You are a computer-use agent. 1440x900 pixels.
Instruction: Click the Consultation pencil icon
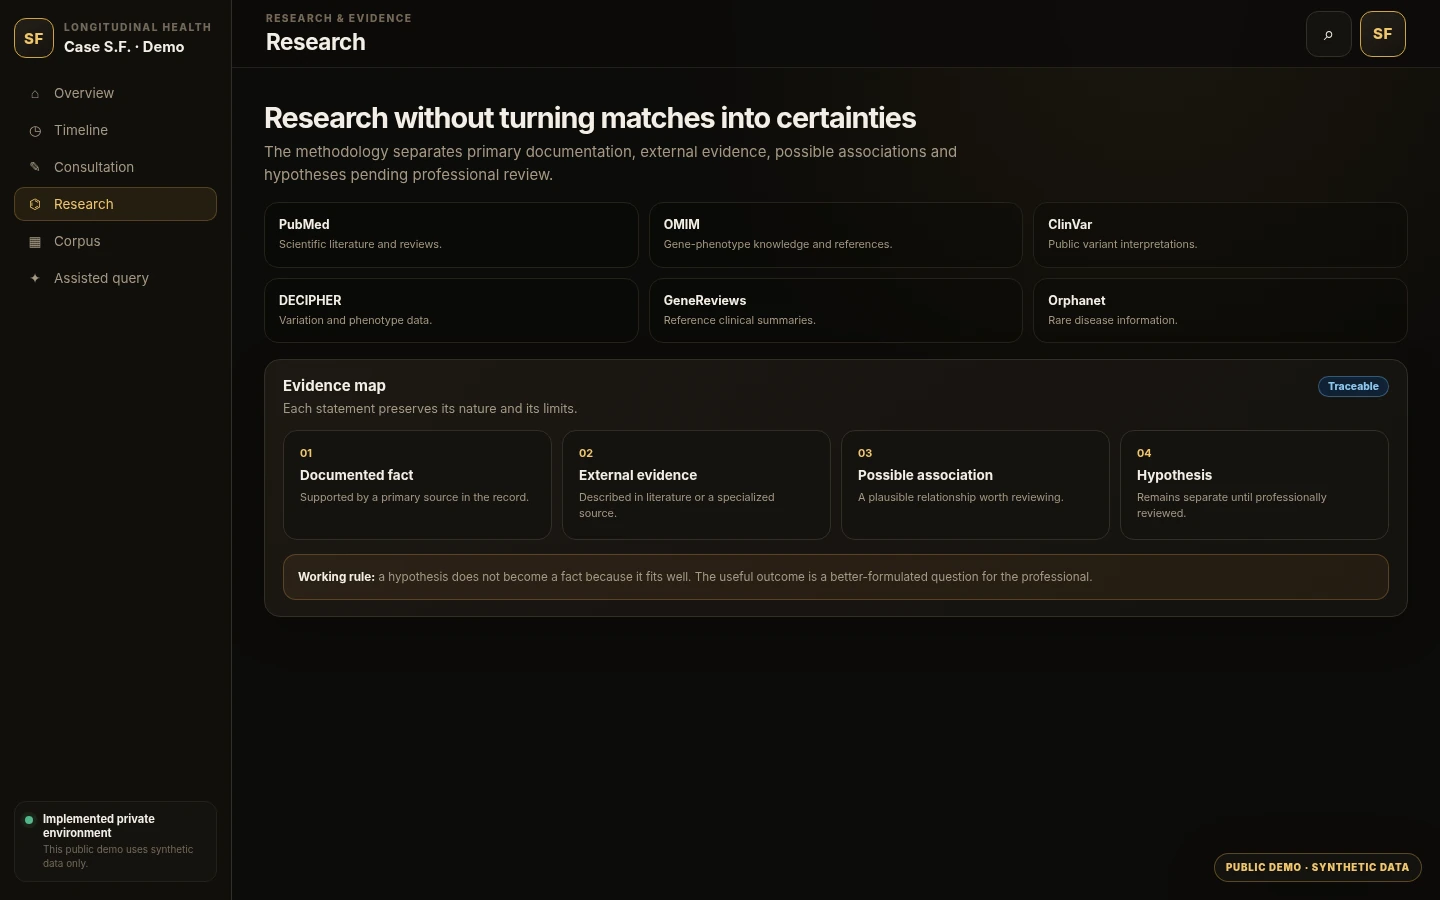click(x=35, y=167)
